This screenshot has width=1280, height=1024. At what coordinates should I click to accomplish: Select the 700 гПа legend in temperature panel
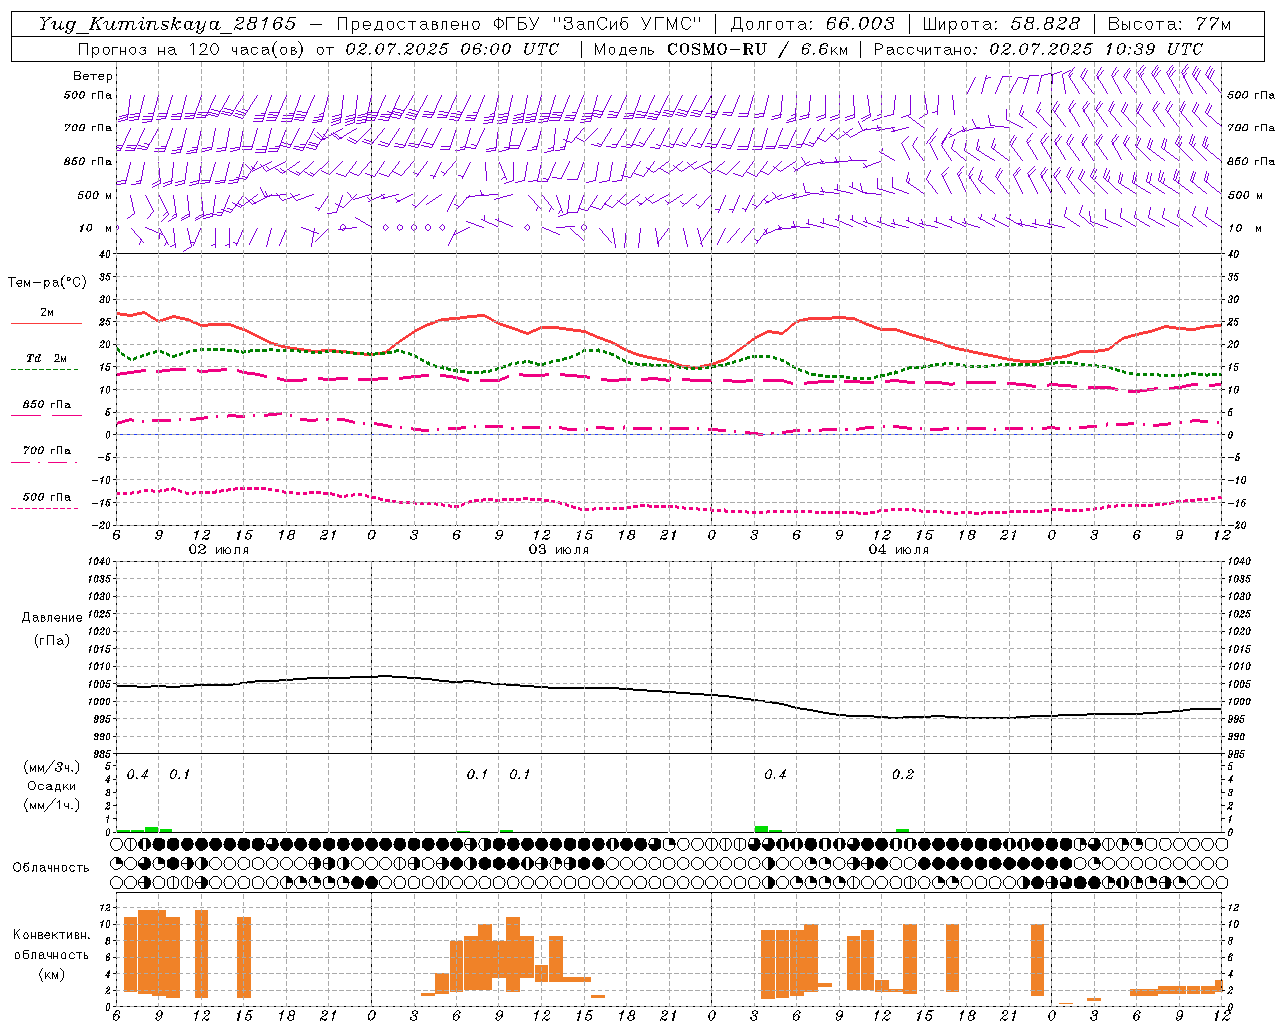(x=47, y=451)
